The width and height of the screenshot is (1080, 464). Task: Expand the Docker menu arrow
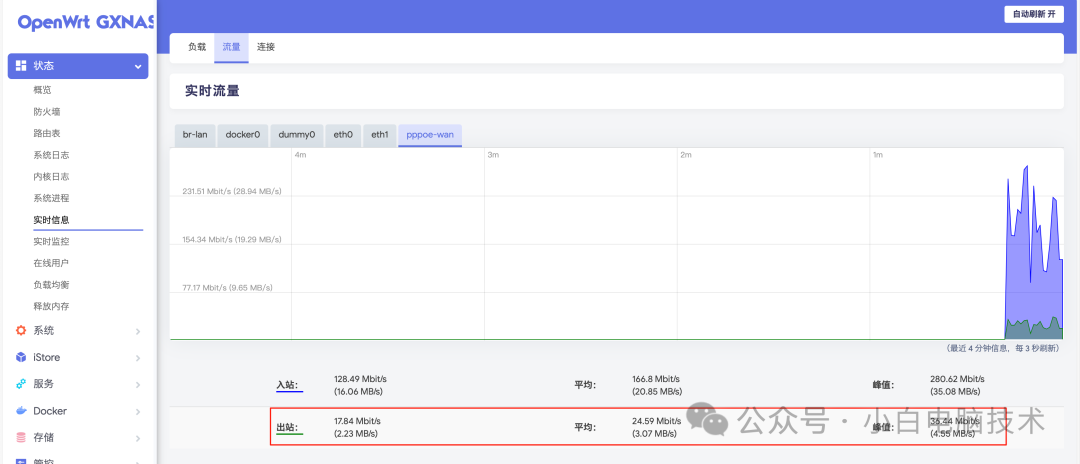[x=138, y=412]
